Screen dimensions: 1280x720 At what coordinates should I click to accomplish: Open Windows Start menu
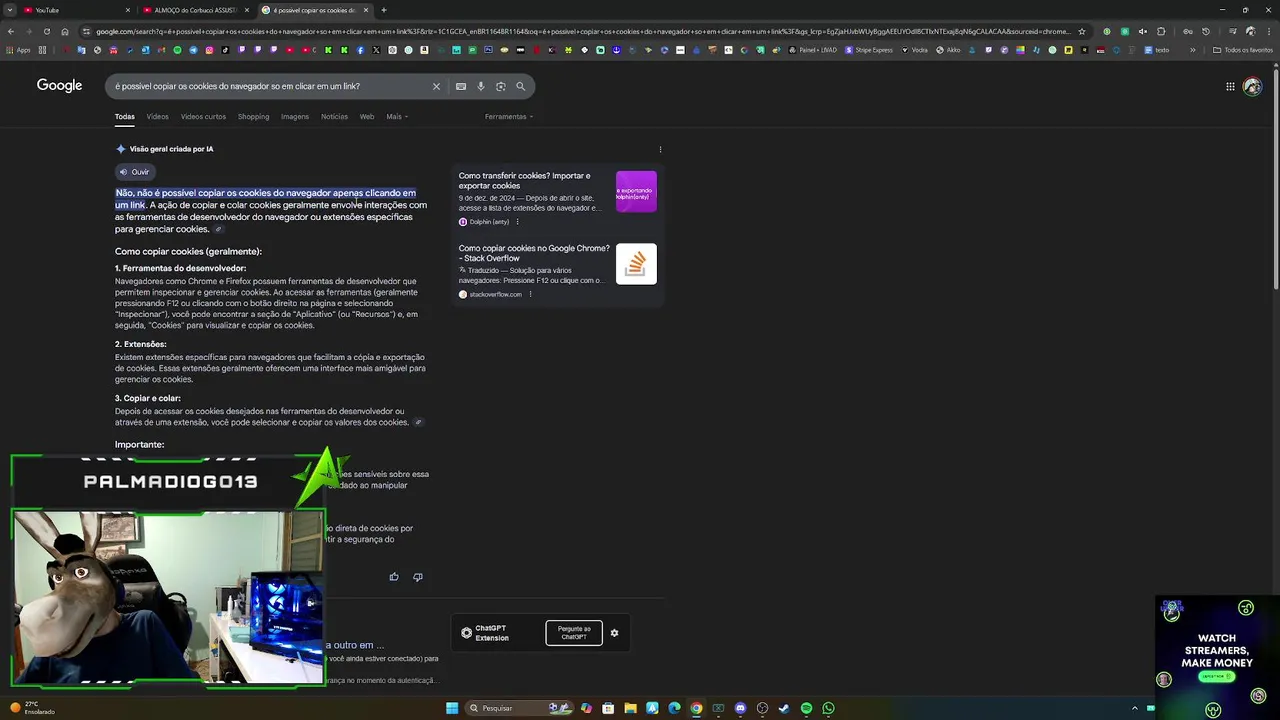point(452,708)
